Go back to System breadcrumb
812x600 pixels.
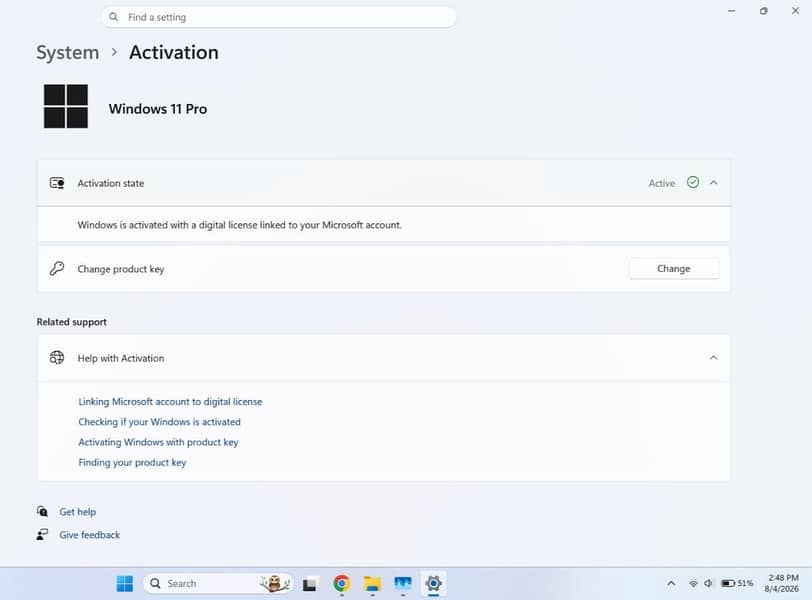point(67,52)
